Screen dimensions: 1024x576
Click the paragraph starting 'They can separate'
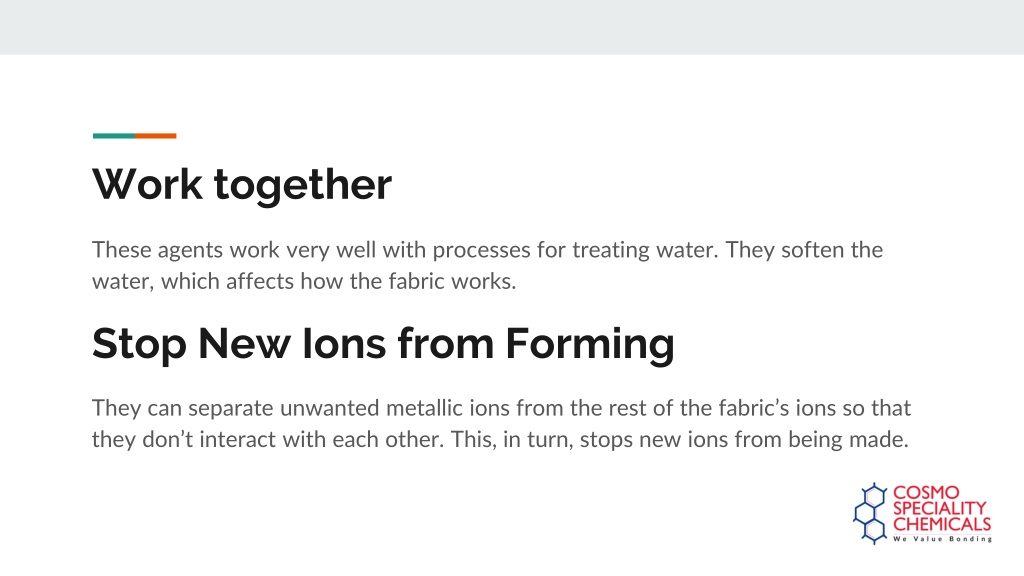501,423
